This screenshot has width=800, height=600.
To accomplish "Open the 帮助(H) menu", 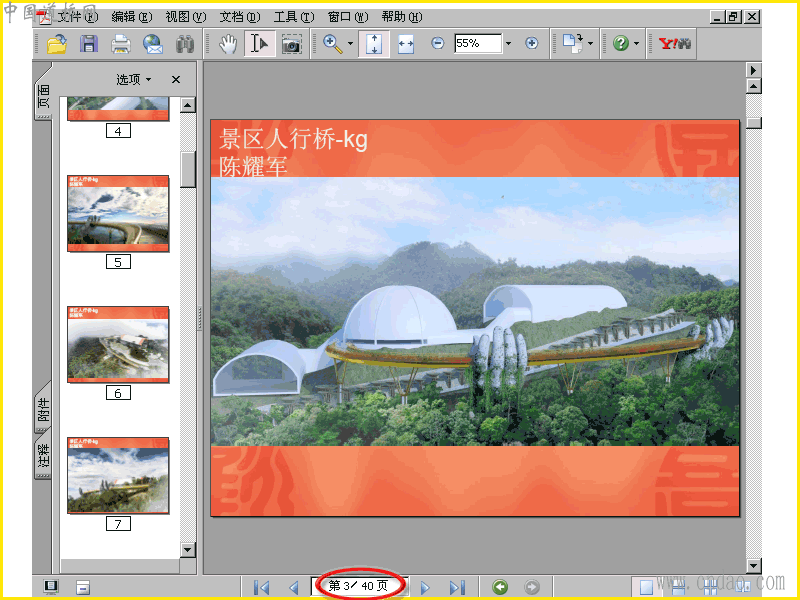I will click(402, 17).
